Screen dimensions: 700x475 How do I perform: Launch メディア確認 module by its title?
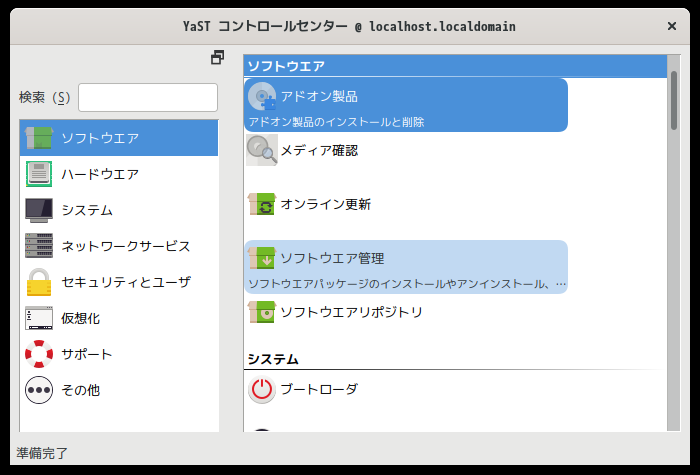coord(319,150)
